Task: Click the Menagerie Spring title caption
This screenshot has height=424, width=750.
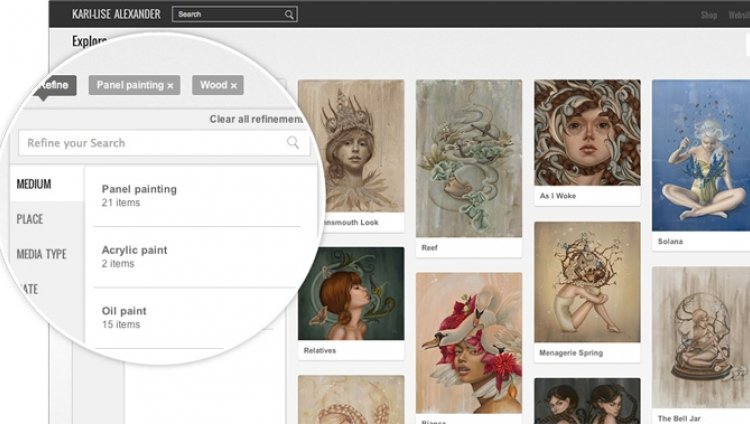Action: [571, 353]
